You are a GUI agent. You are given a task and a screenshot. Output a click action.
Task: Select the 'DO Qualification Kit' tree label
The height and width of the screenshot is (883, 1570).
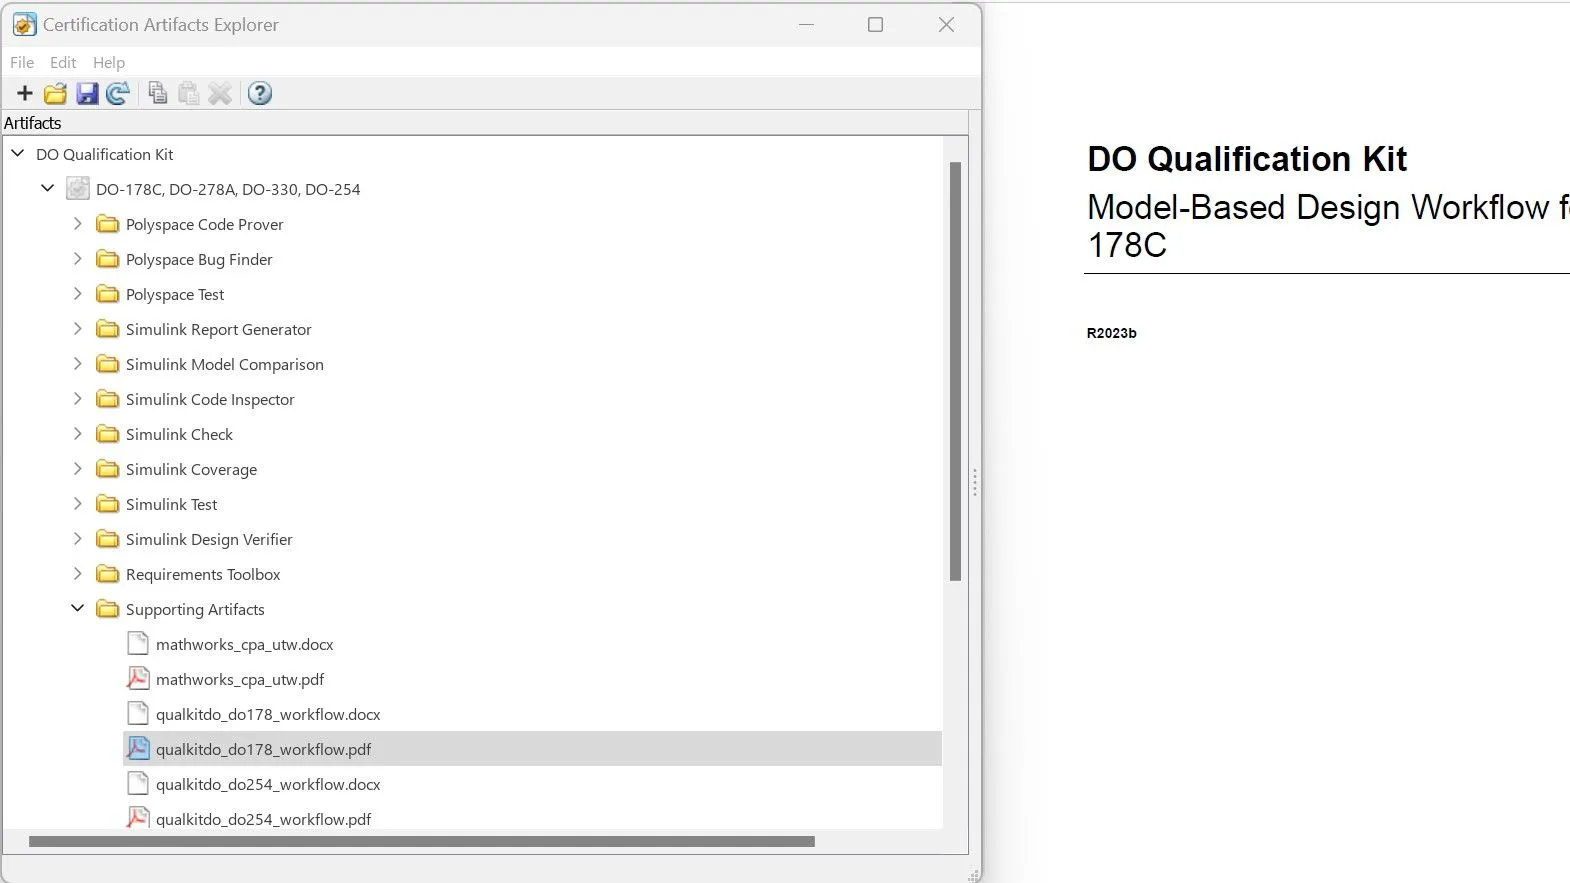(x=105, y=154)
